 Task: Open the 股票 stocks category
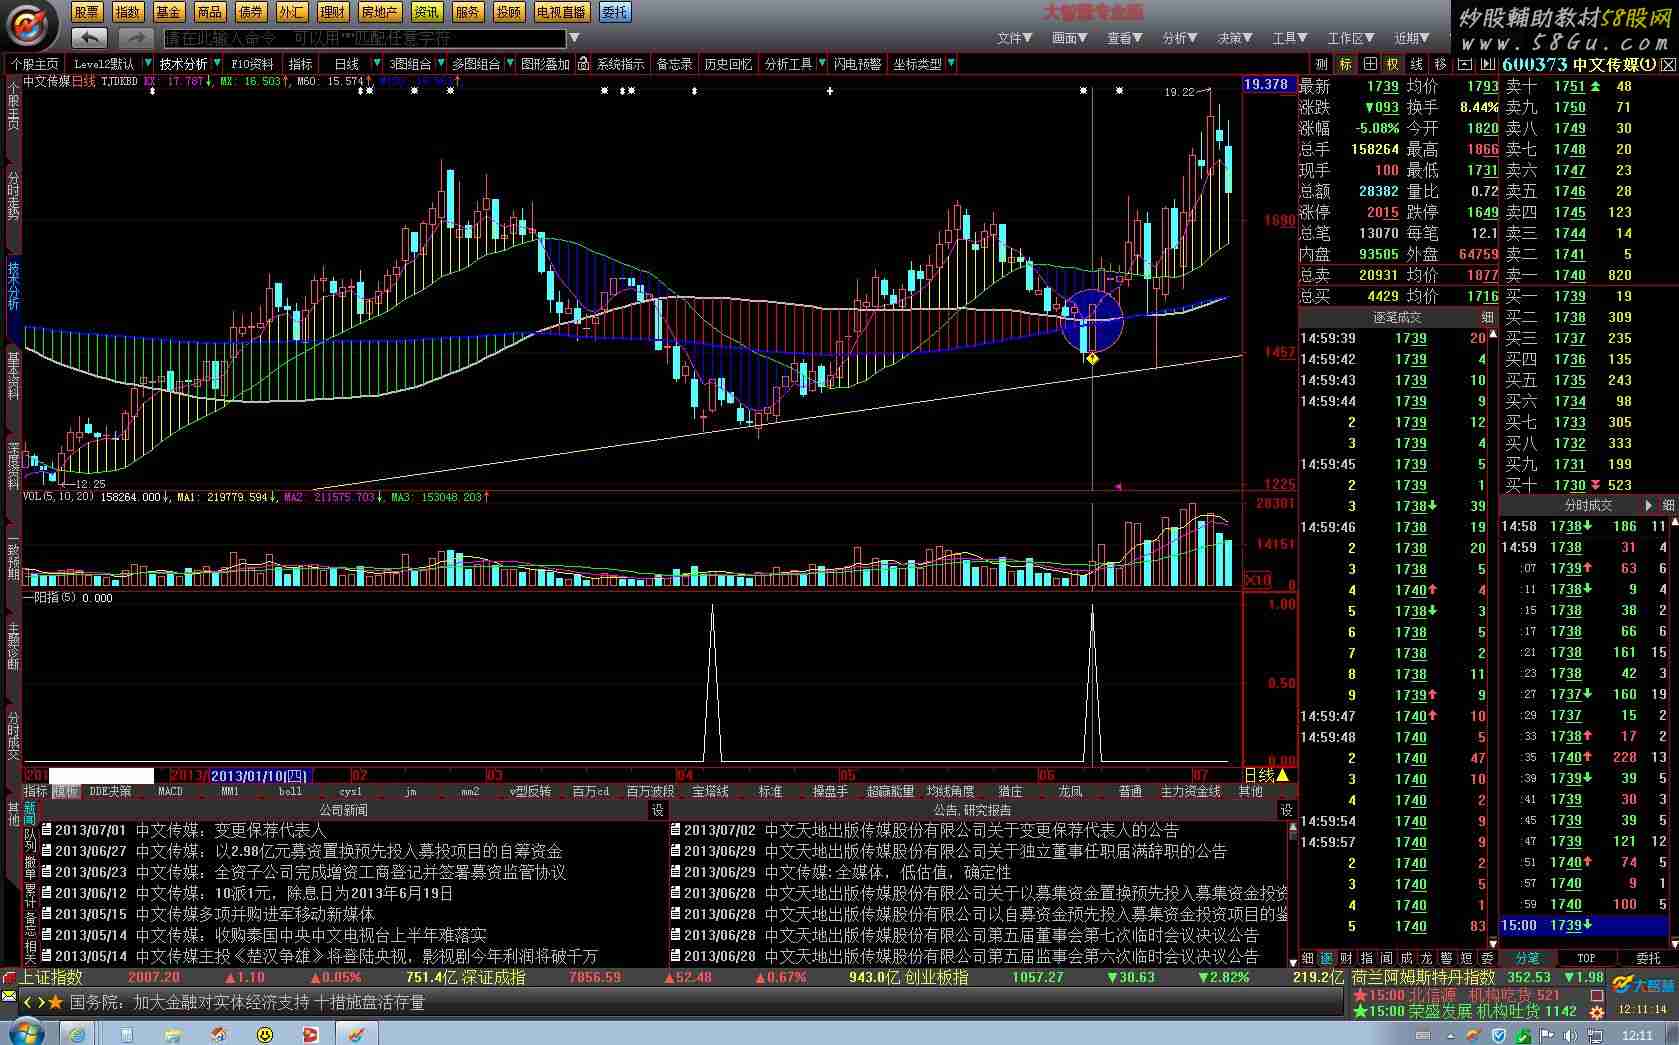pos(86,12)
